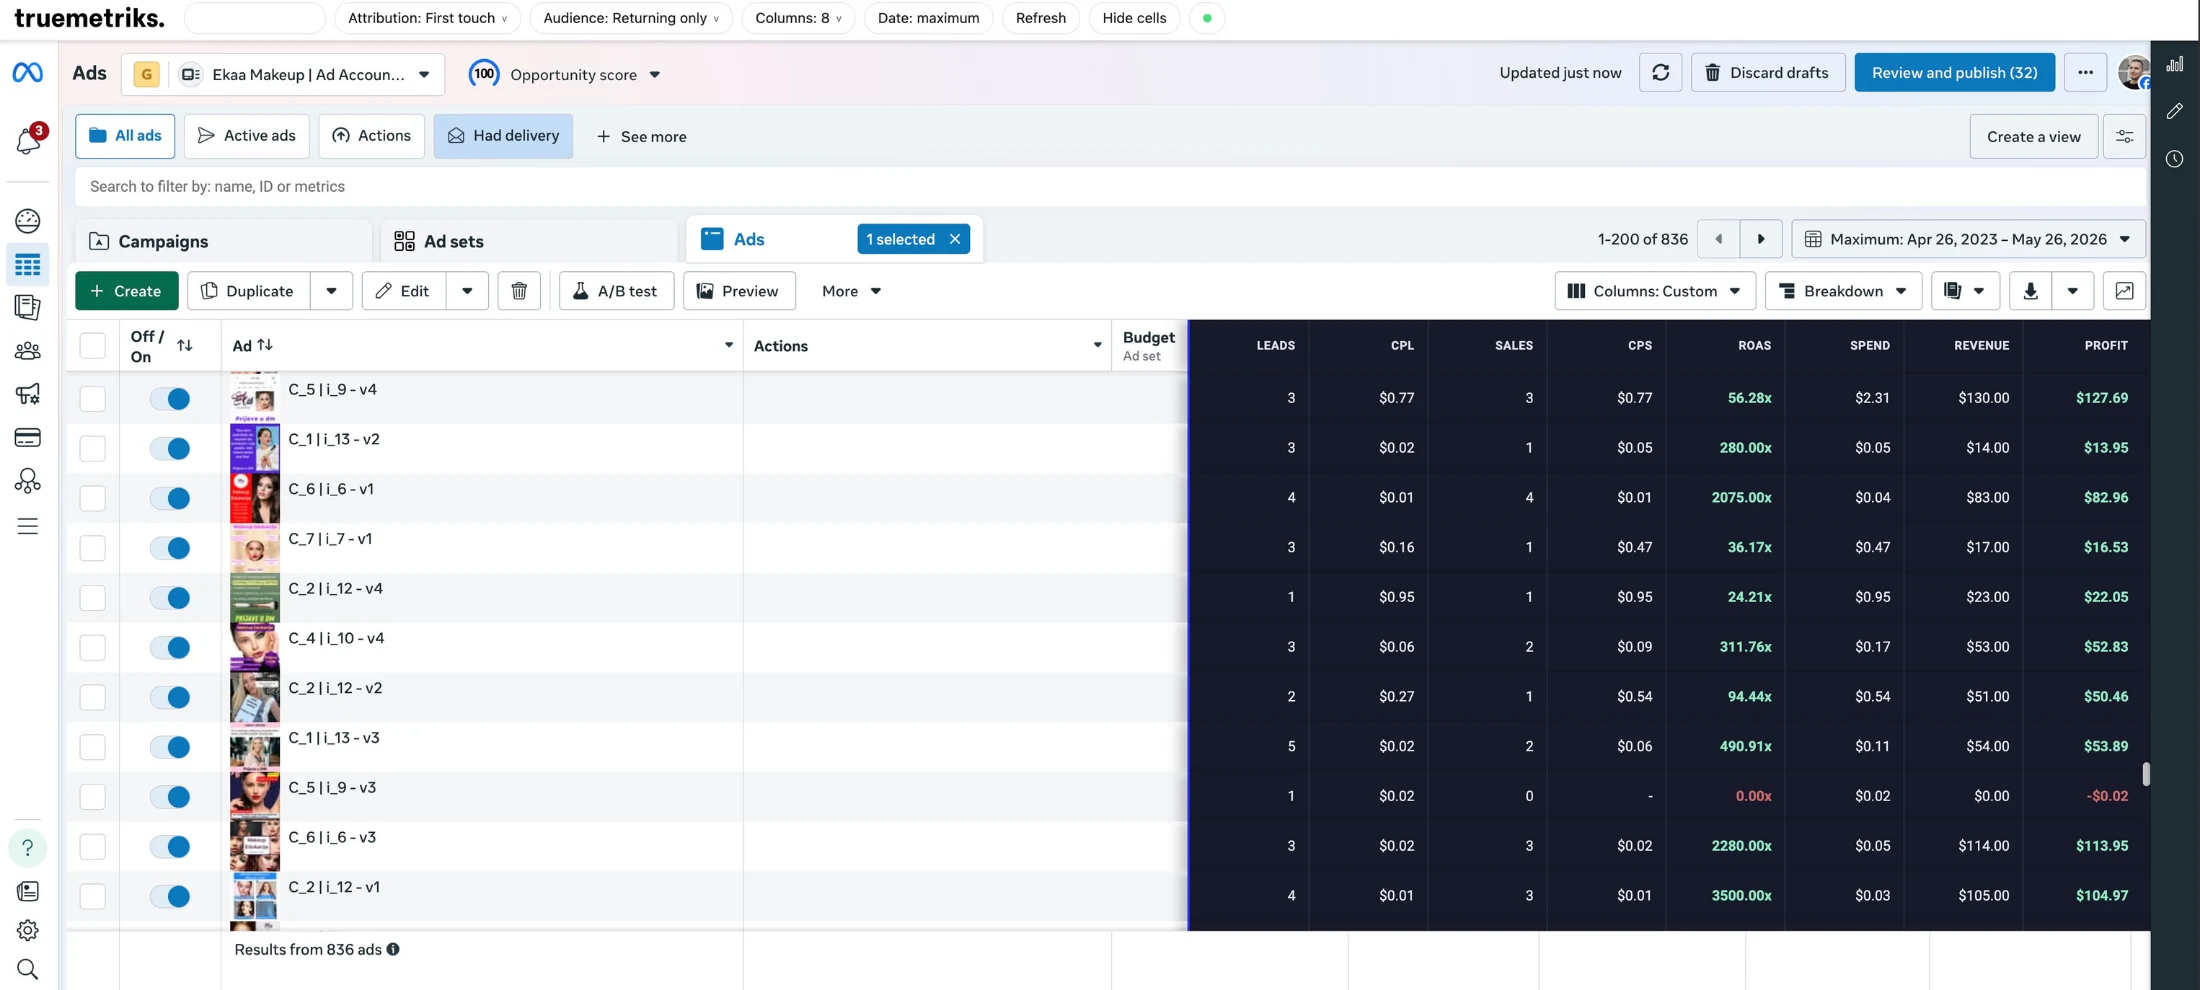Select the All ads view tab
2200x990 pixels.
[125, 136]
